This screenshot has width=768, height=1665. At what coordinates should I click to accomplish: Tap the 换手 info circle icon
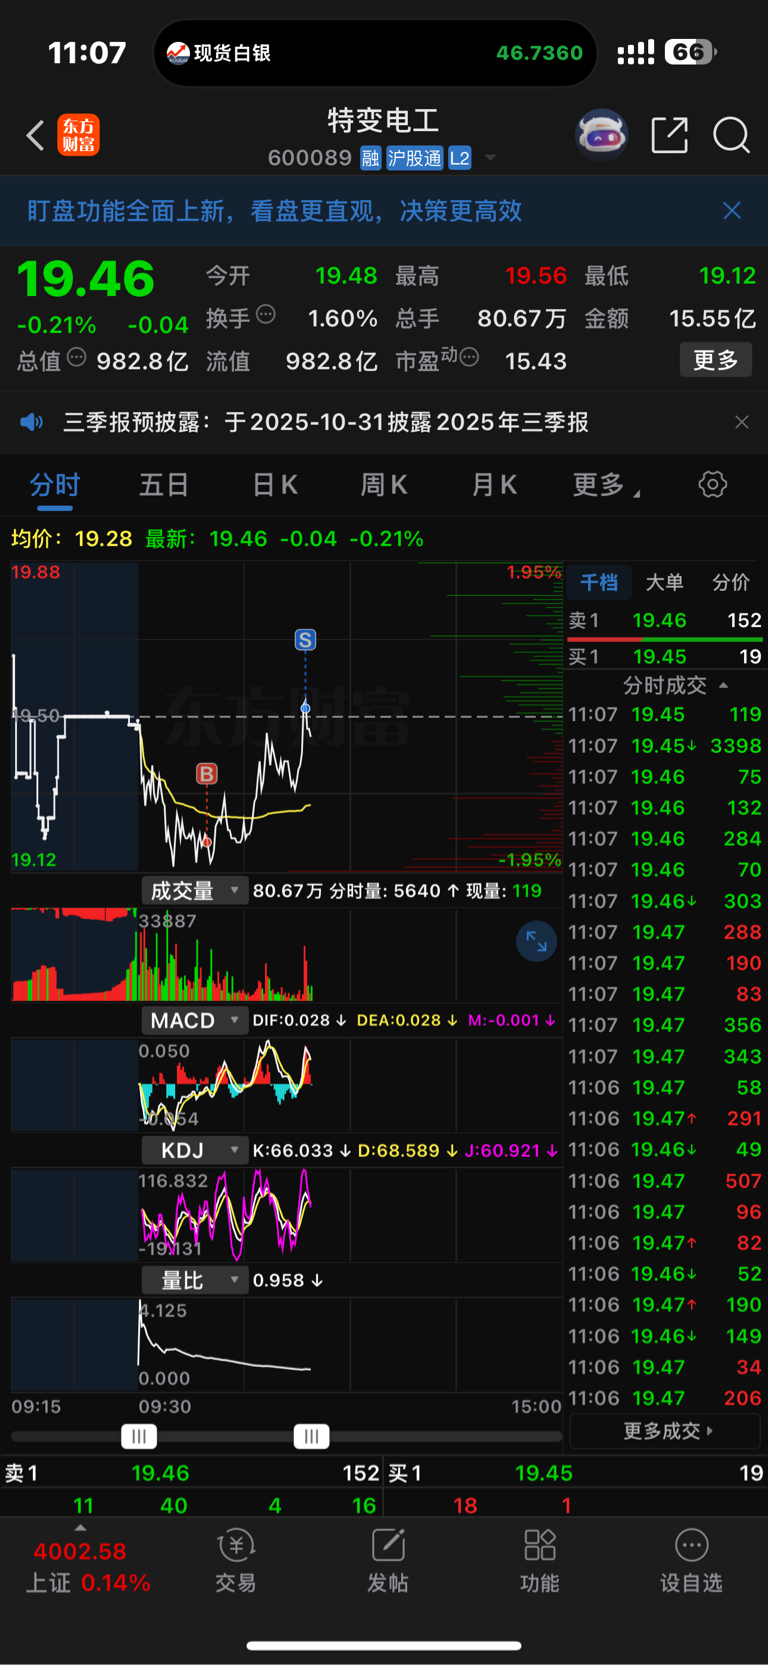[266, 314]
